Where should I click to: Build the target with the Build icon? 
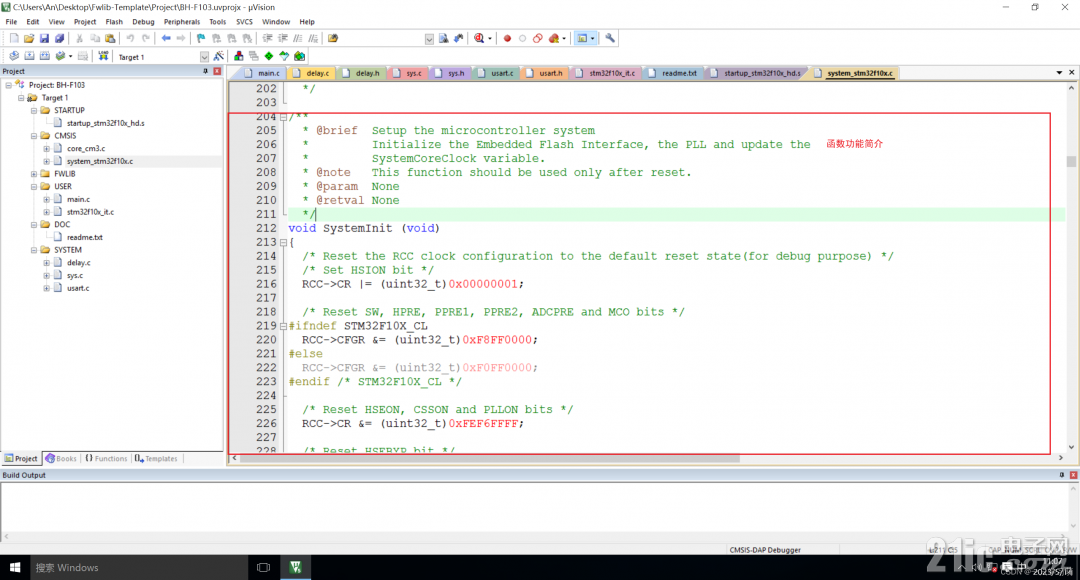(x=29, y=56)
